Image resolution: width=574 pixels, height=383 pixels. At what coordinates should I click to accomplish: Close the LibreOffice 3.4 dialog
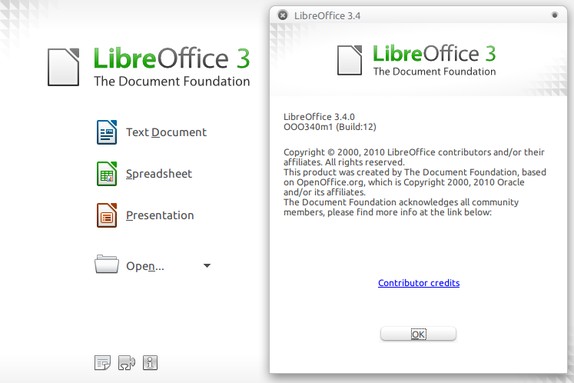click(283, 15)
